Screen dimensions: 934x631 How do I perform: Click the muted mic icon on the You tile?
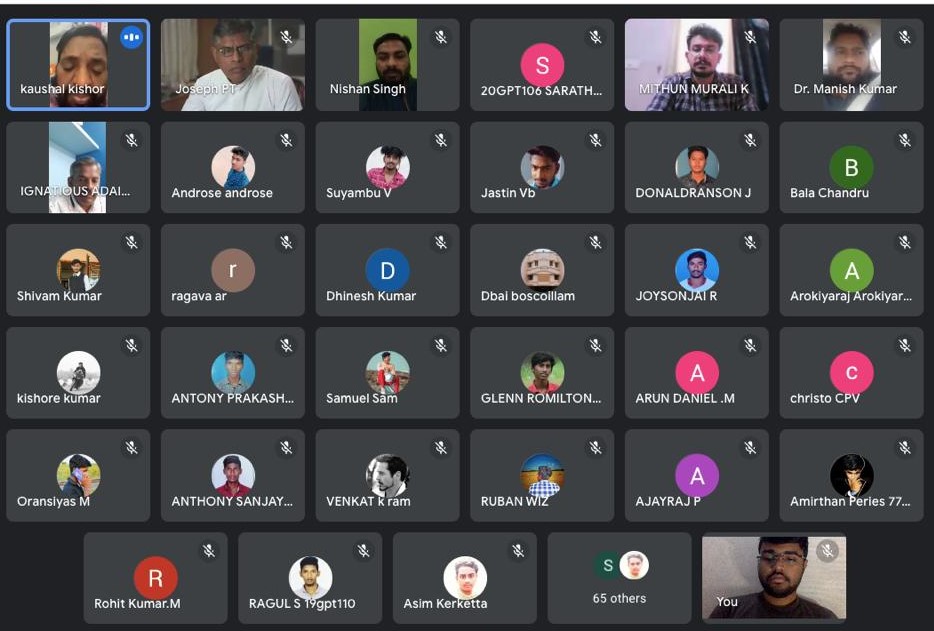click(x=827, y=551)
